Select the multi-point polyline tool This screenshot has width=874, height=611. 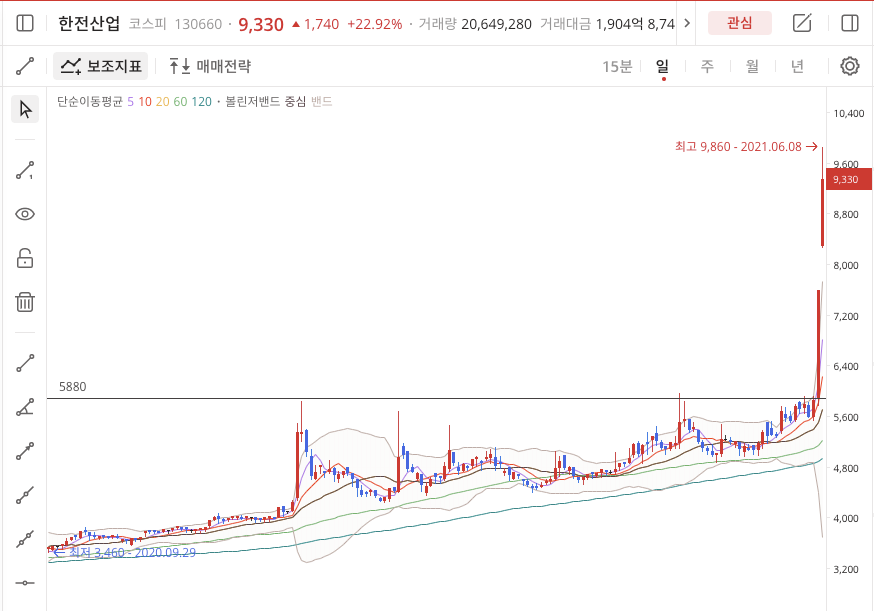tap(25, 539)
